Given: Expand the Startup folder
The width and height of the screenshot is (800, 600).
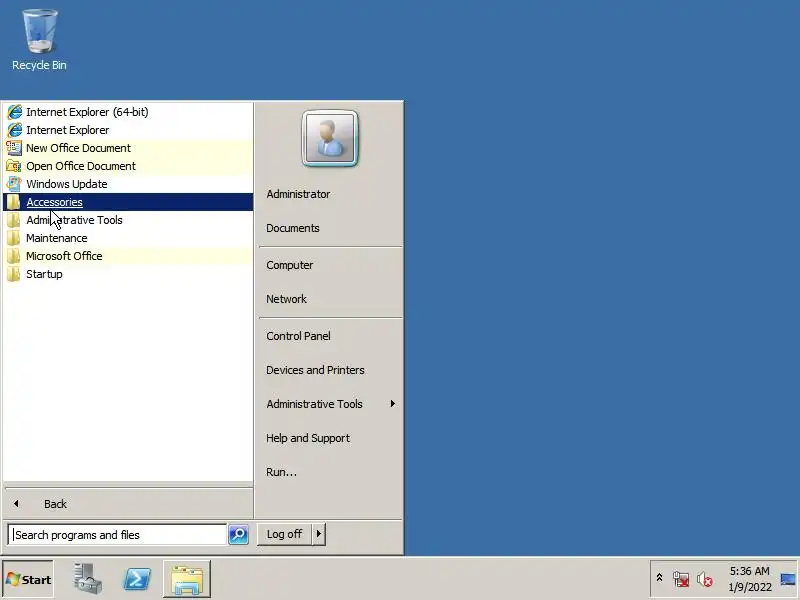Looking at the screenshot, I should (128, 274).
